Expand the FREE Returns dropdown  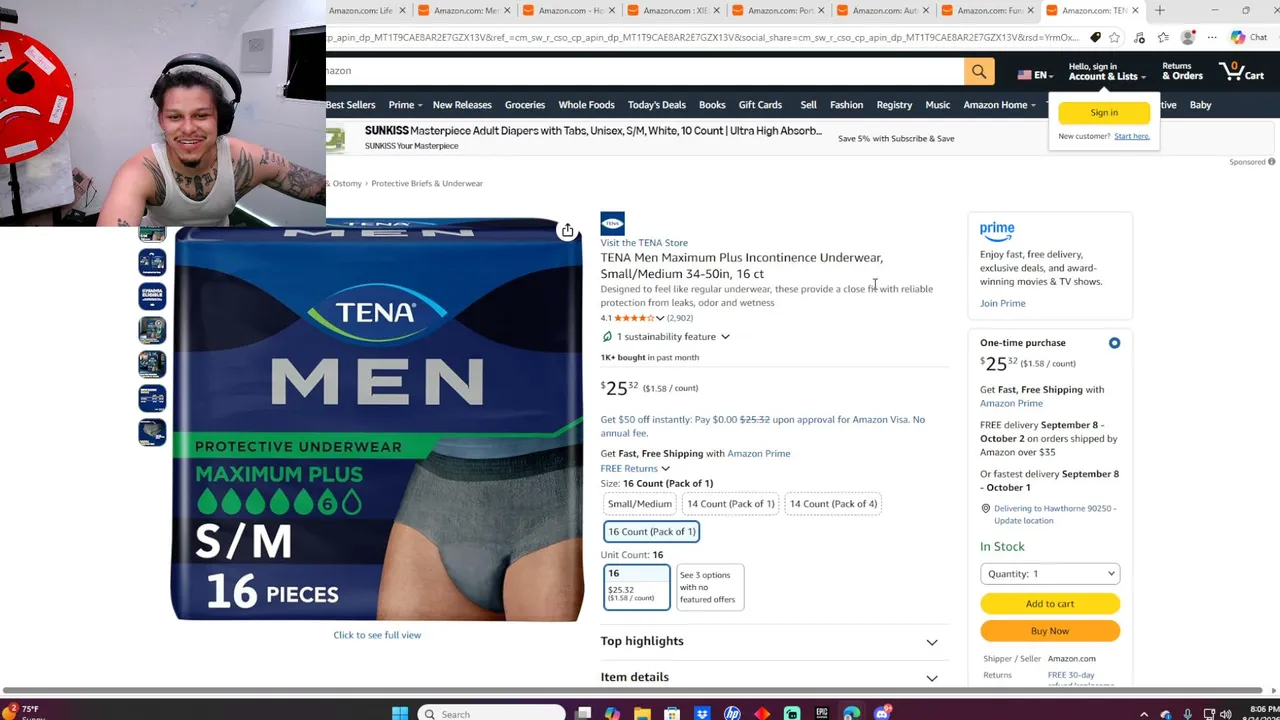pyautogui.click(x=635, y=468)
